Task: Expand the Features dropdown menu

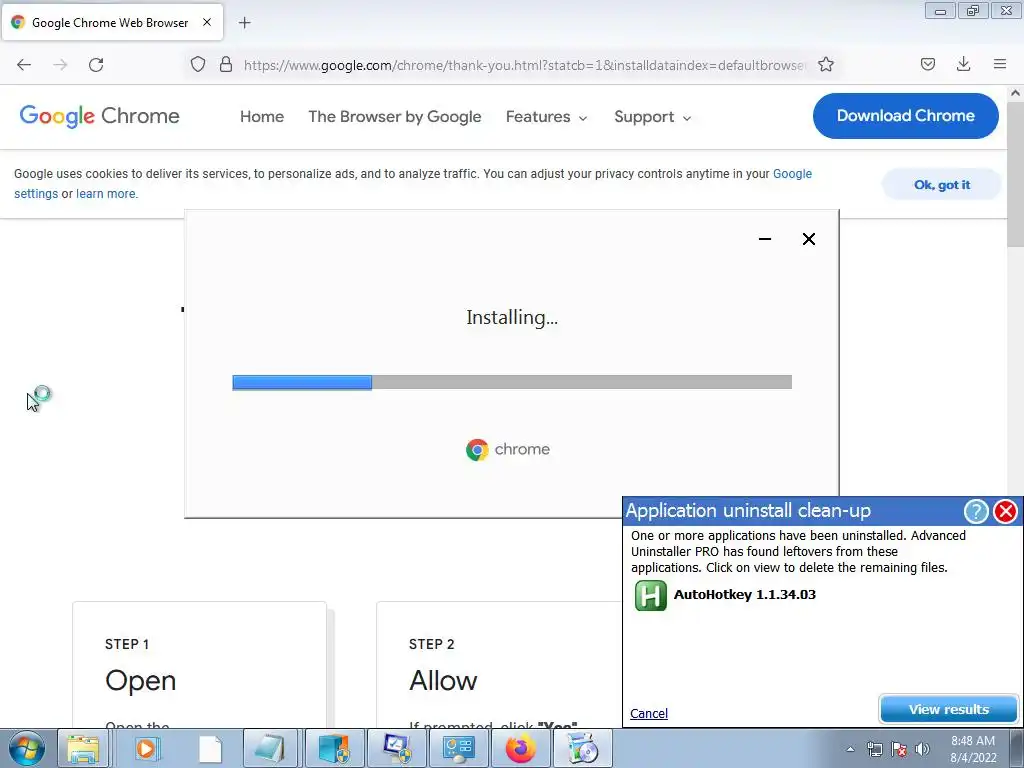Action: coord(547,117)
